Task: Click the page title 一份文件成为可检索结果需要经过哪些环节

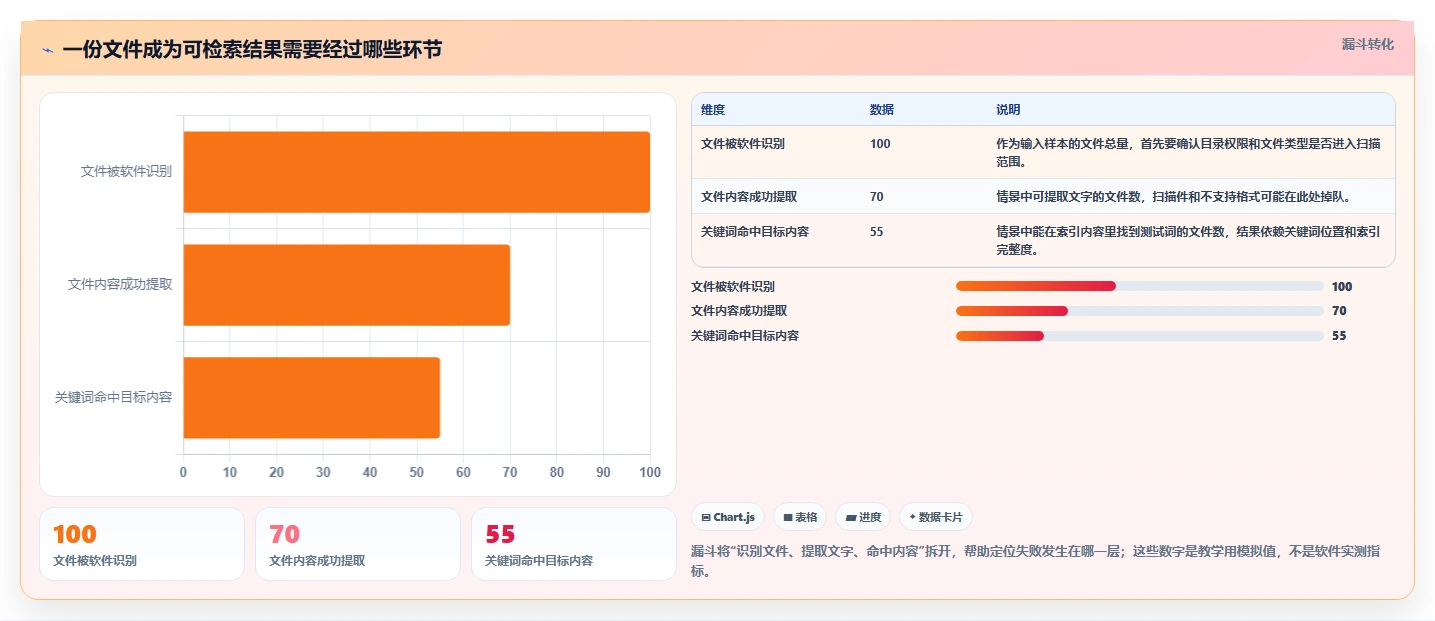Action: coord(252,50)
